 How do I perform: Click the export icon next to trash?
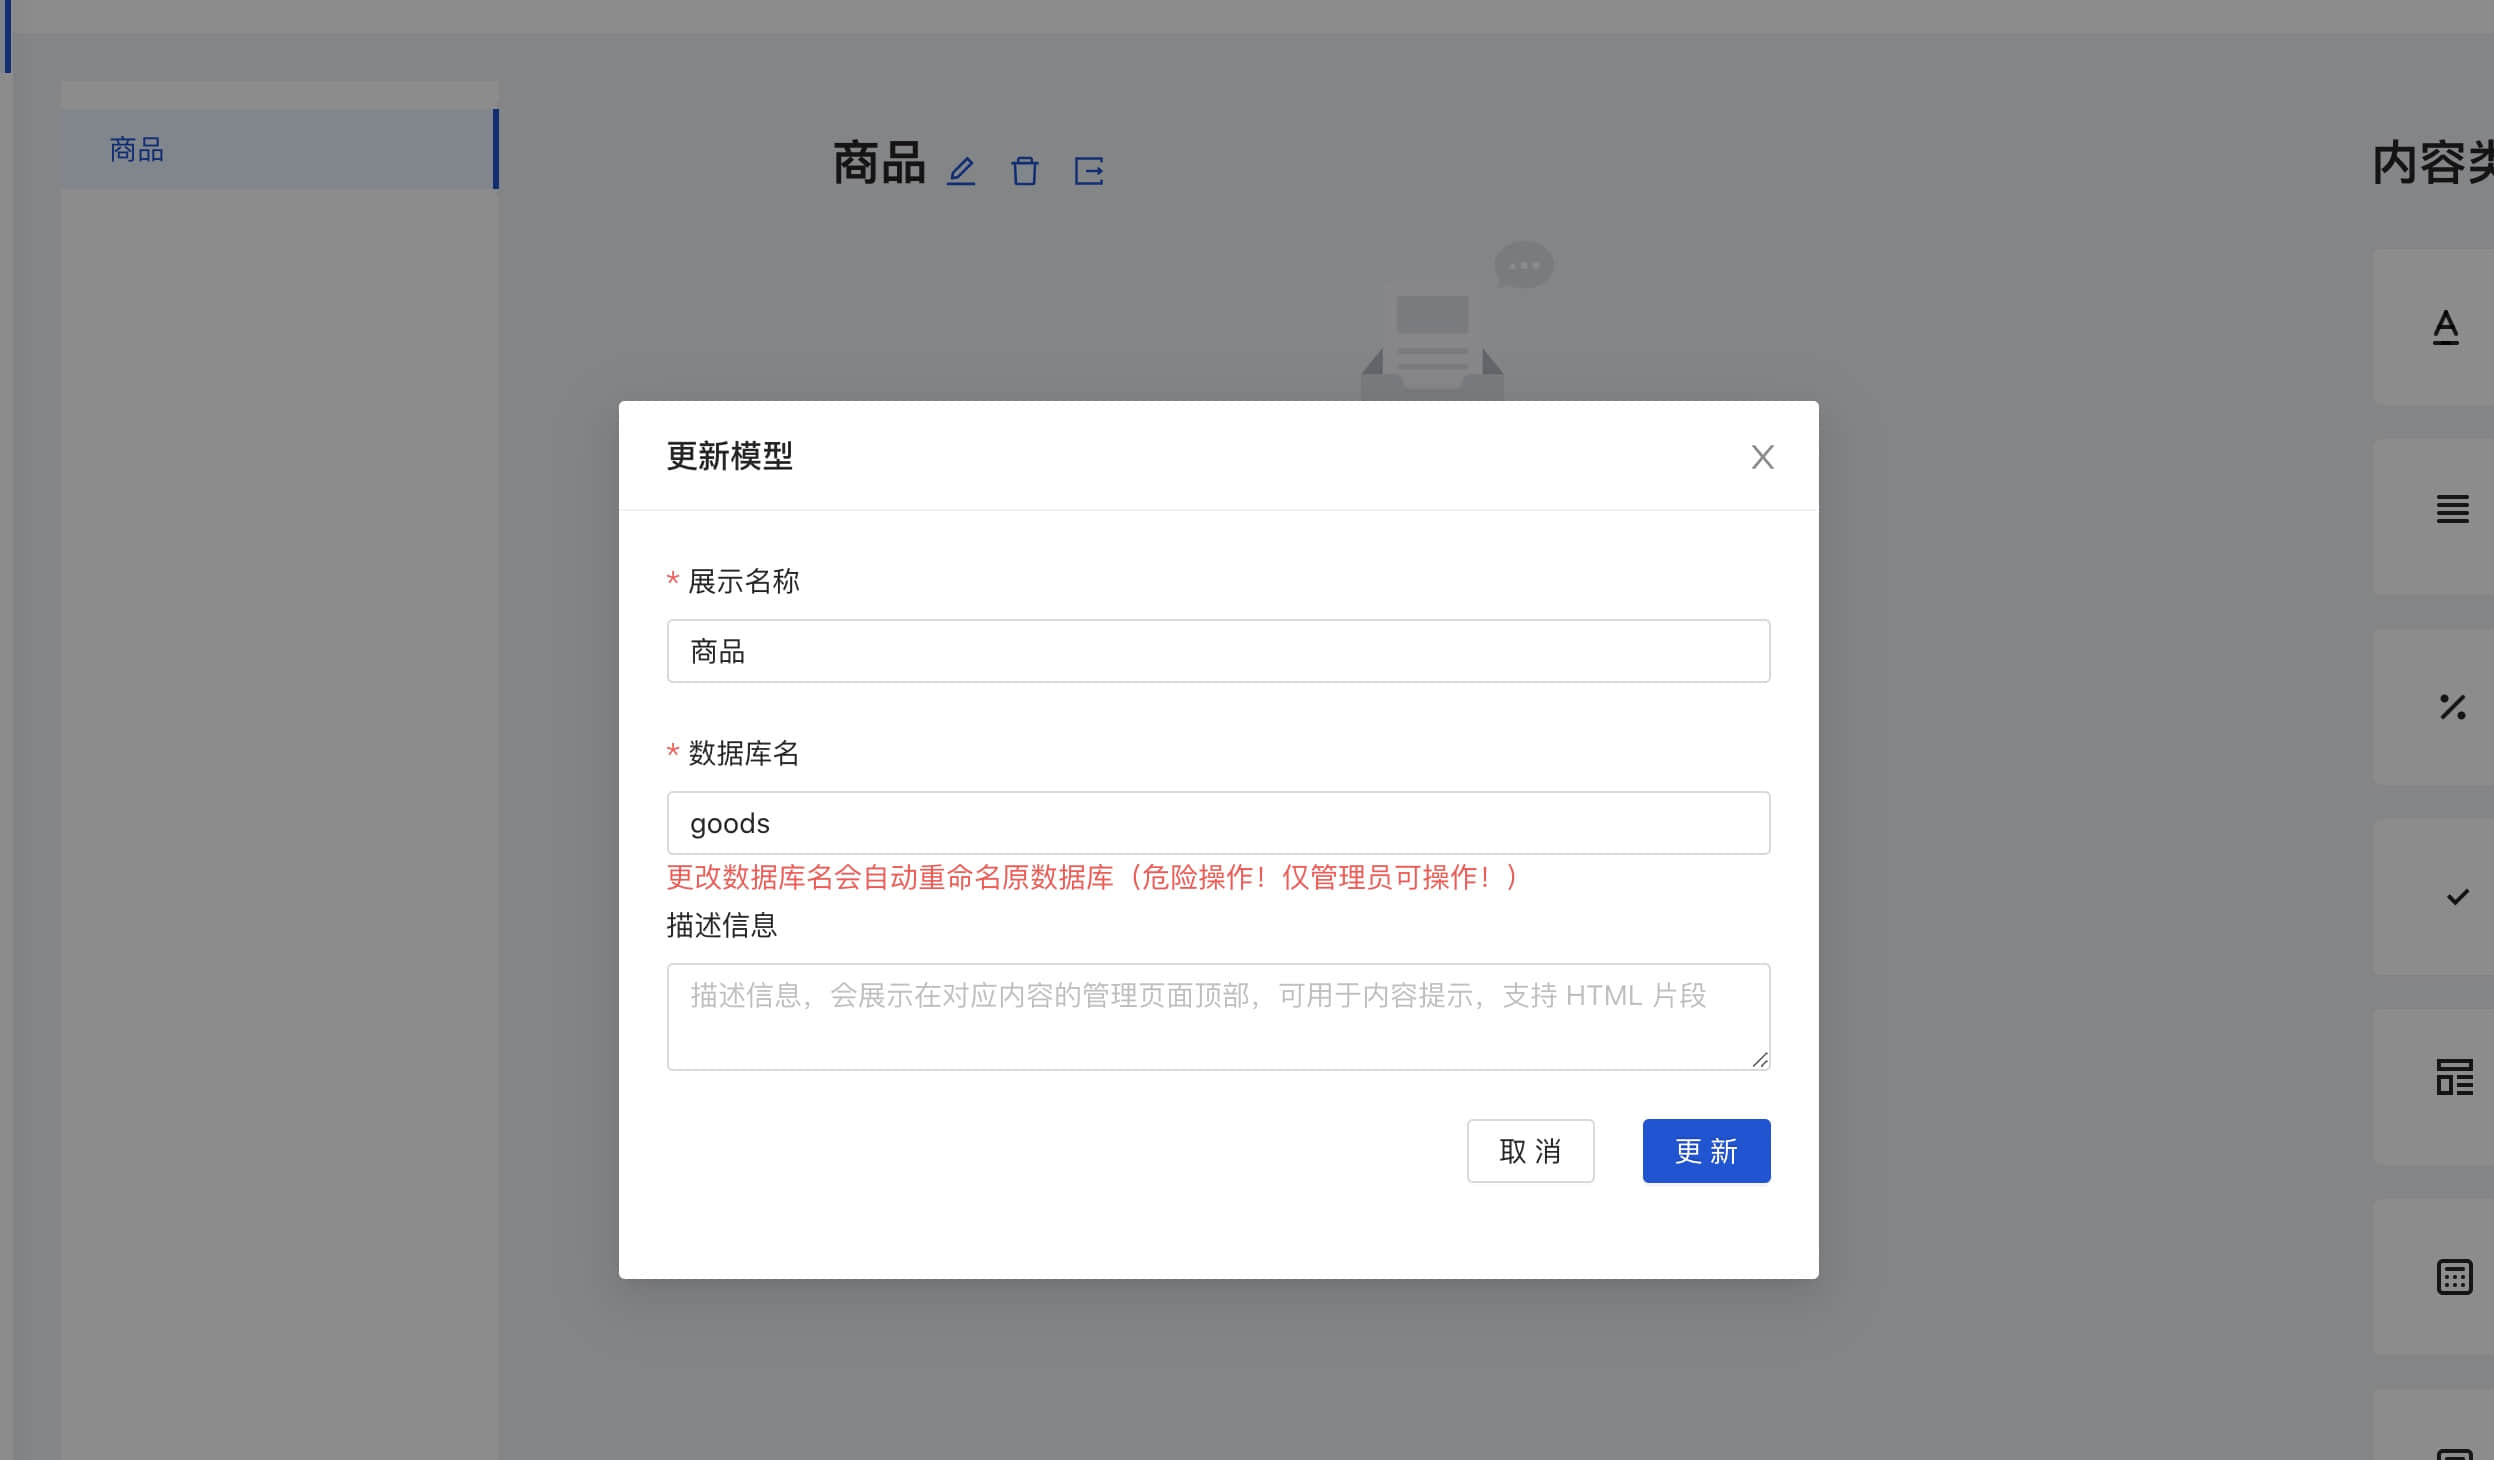click(x=1088, y=171)
